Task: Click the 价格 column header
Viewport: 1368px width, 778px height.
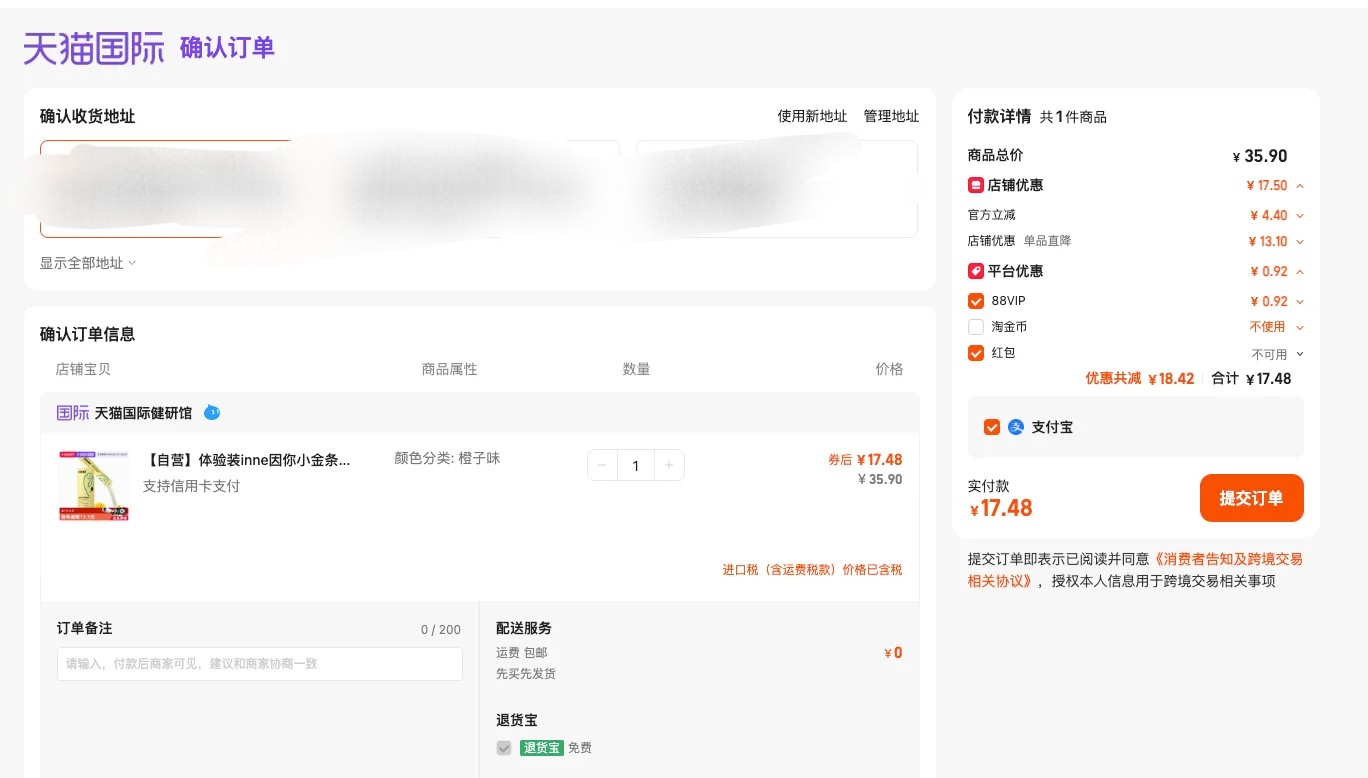Action: 889,369
